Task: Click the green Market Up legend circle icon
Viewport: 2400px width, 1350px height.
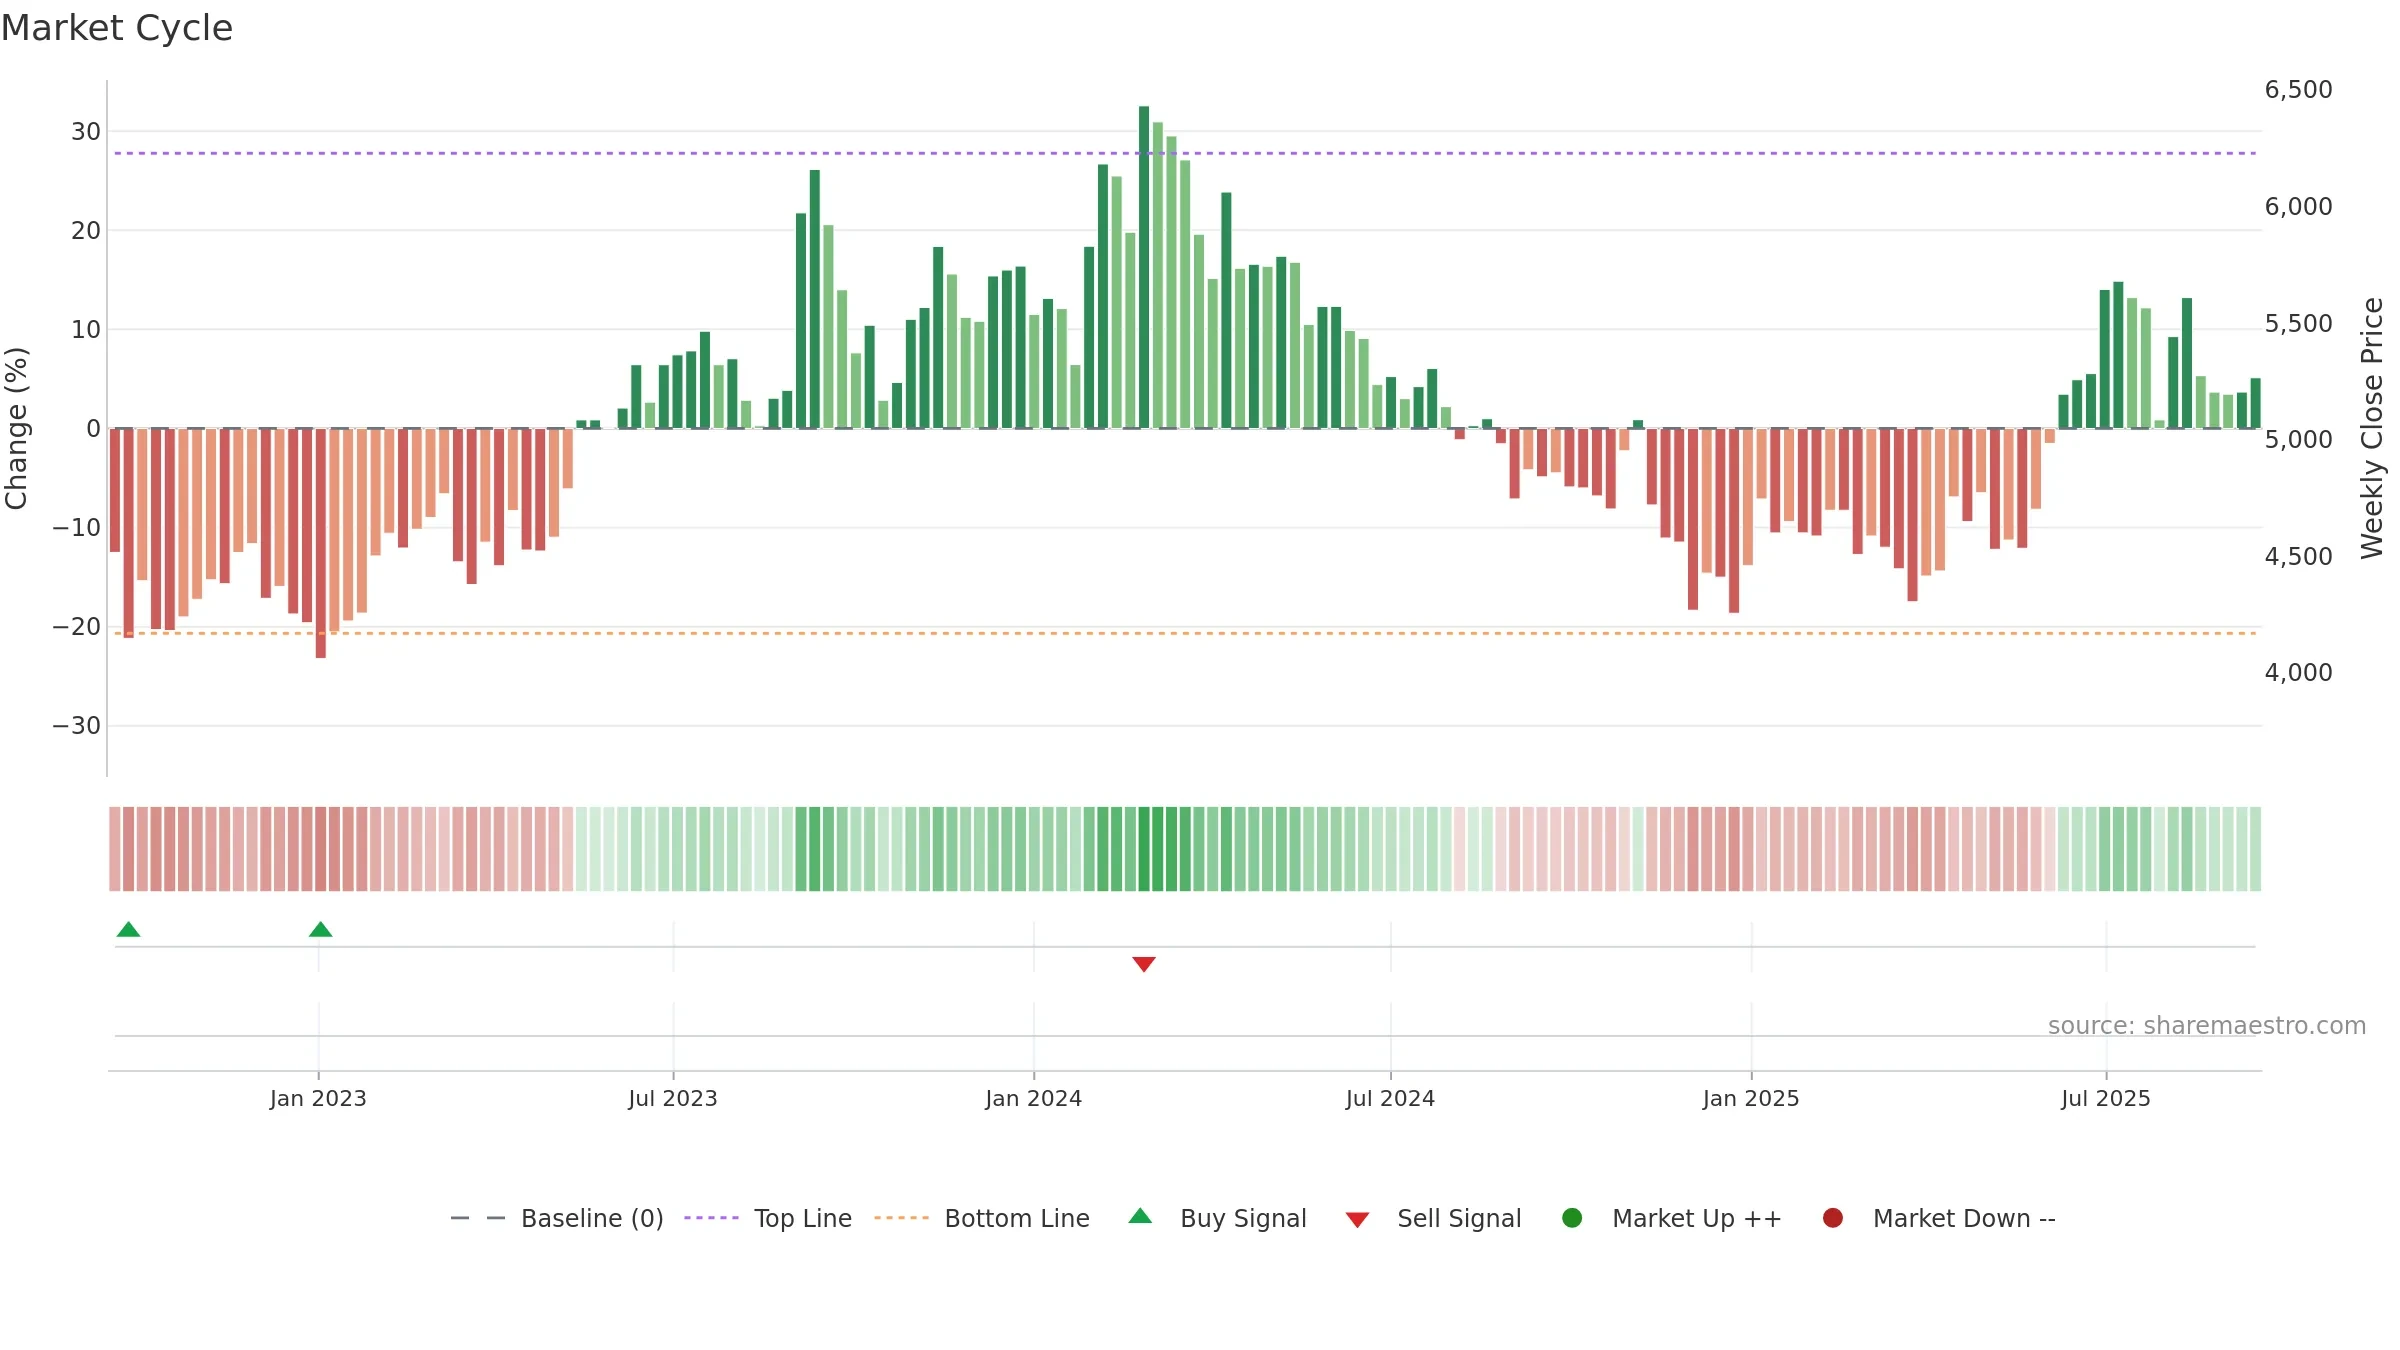Action: [x=1572, y=1218]
